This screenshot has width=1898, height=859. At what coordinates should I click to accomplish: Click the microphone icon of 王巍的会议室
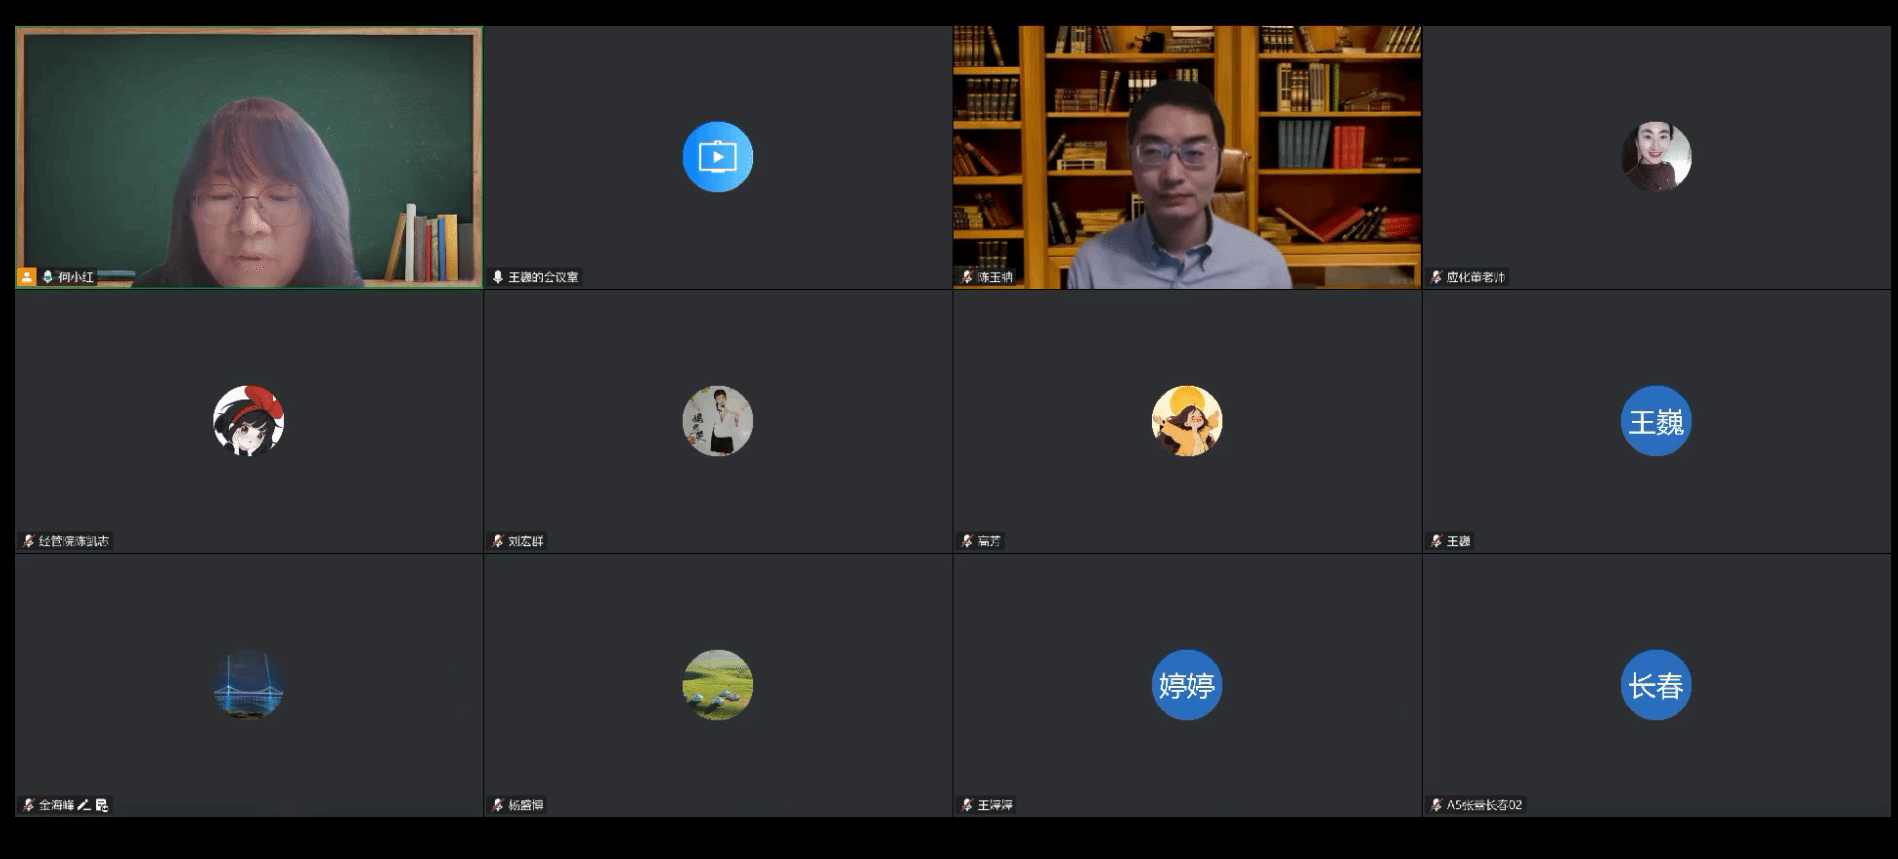[497, 277]
